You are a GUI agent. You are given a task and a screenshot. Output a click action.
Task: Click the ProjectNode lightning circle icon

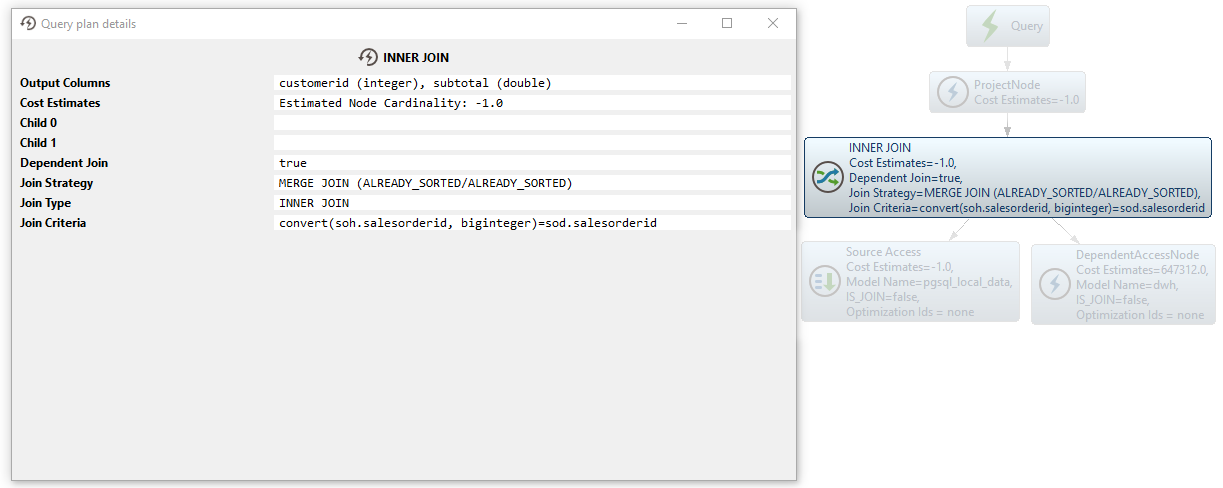[951, 92]
